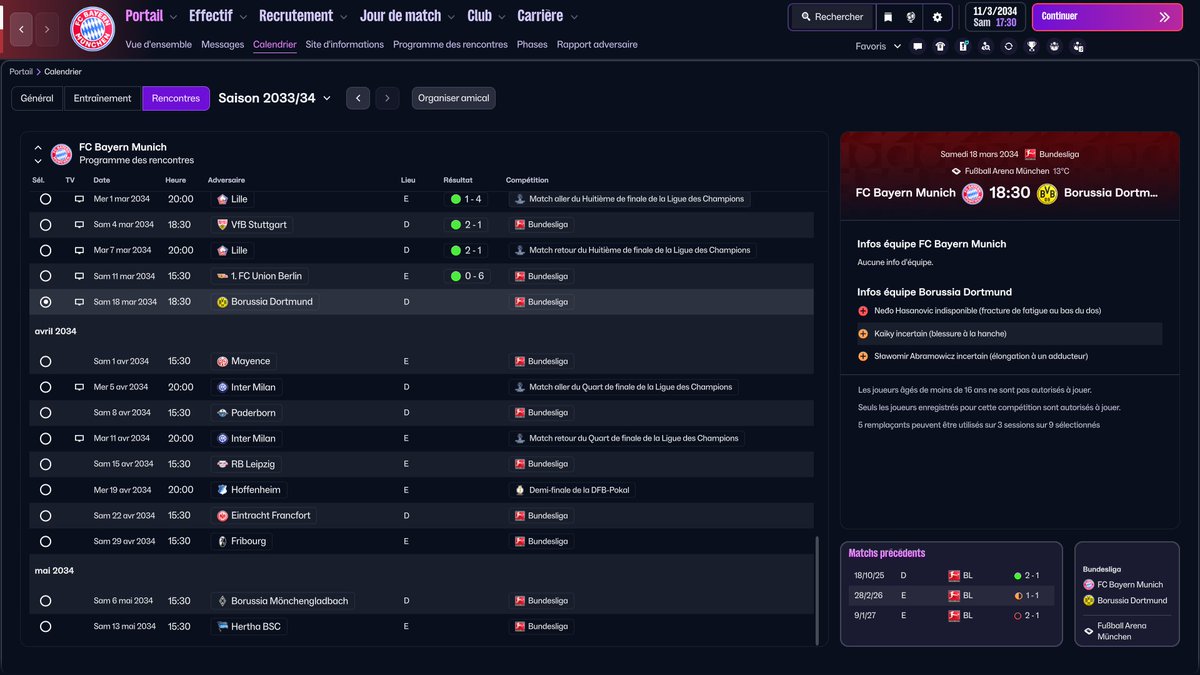The width and height of the screenshot is (1200, 675).
Task: Select radio button for Lille 1 mar match
Action: coord(45,199)
